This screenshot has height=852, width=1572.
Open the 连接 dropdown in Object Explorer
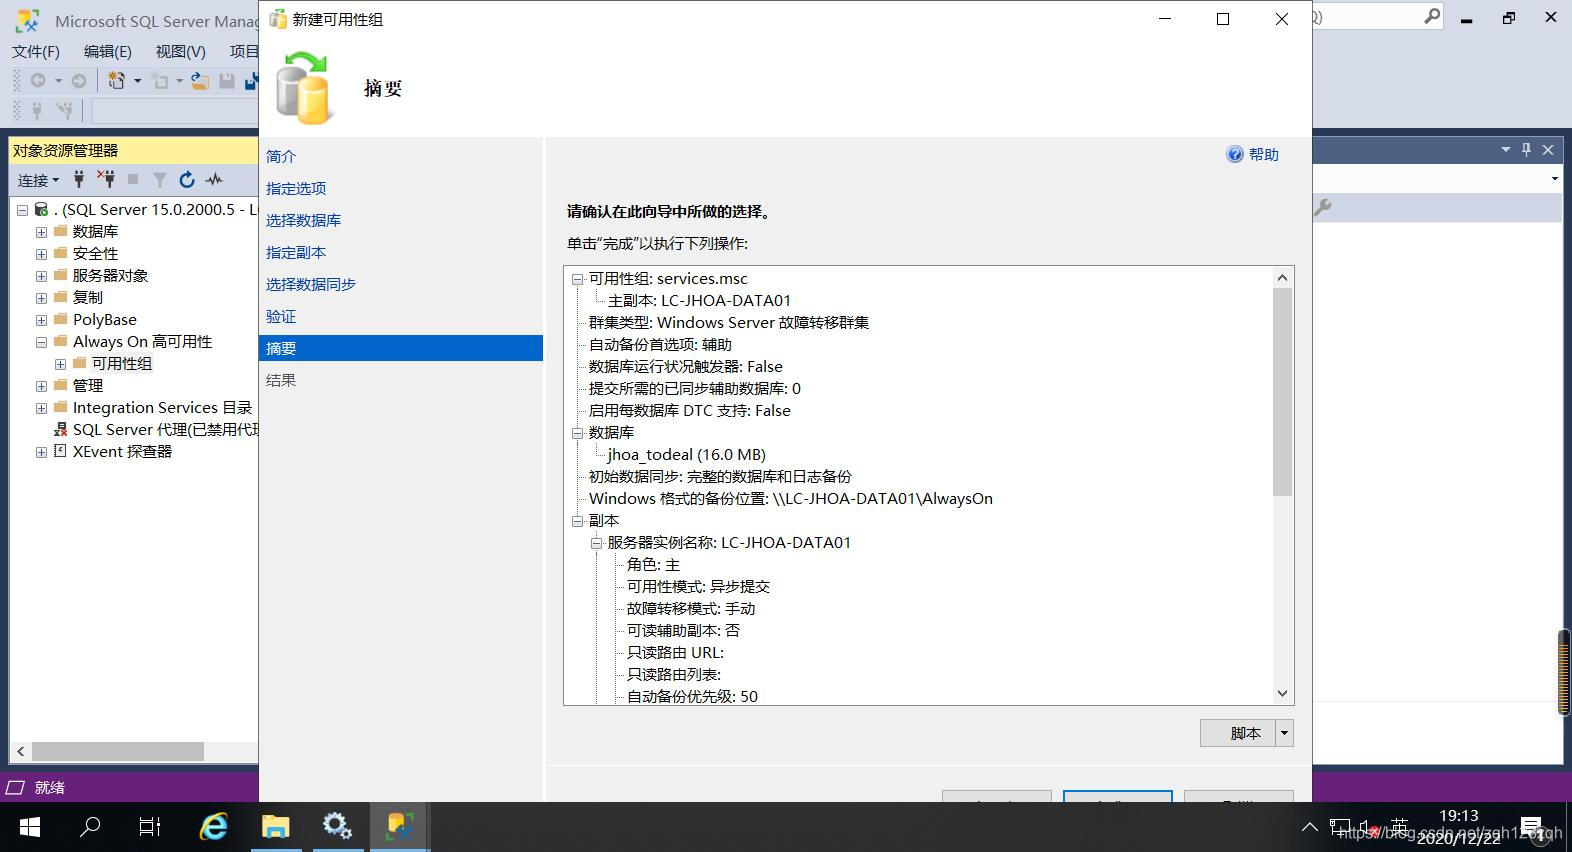(x=38, y=180)
